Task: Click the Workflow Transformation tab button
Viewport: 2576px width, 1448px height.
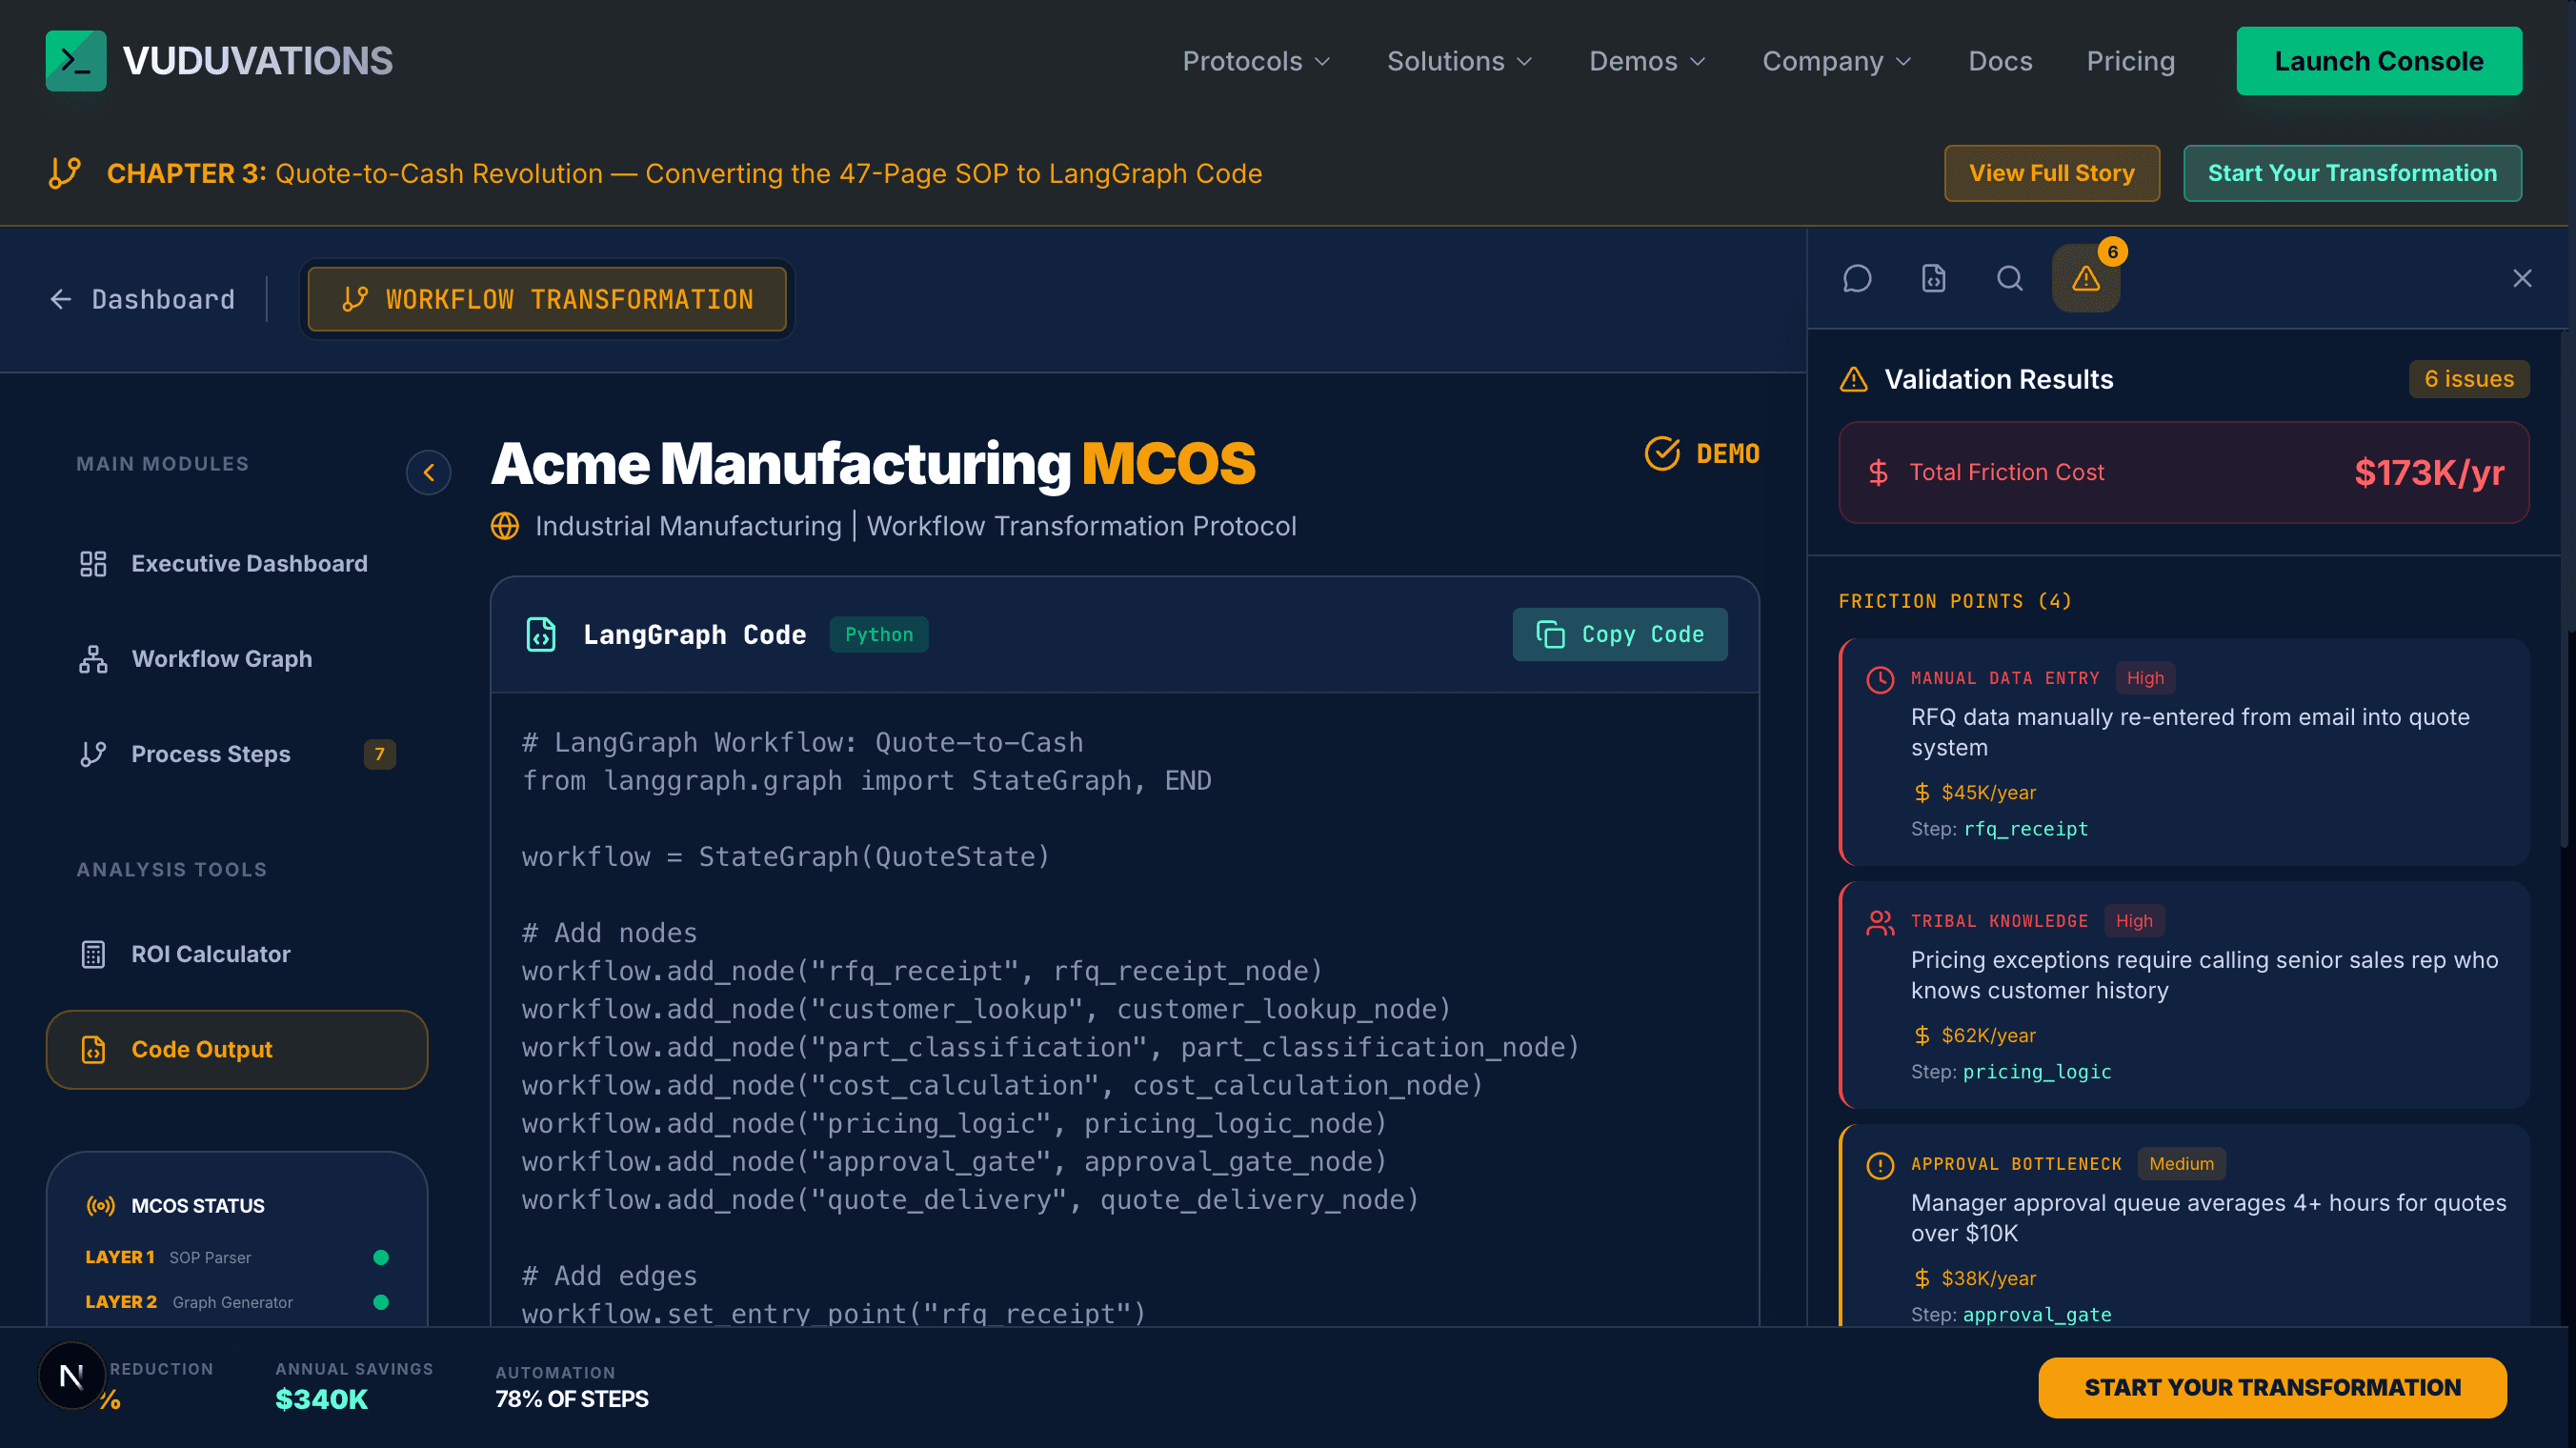Action: click(x=547, y=299)
